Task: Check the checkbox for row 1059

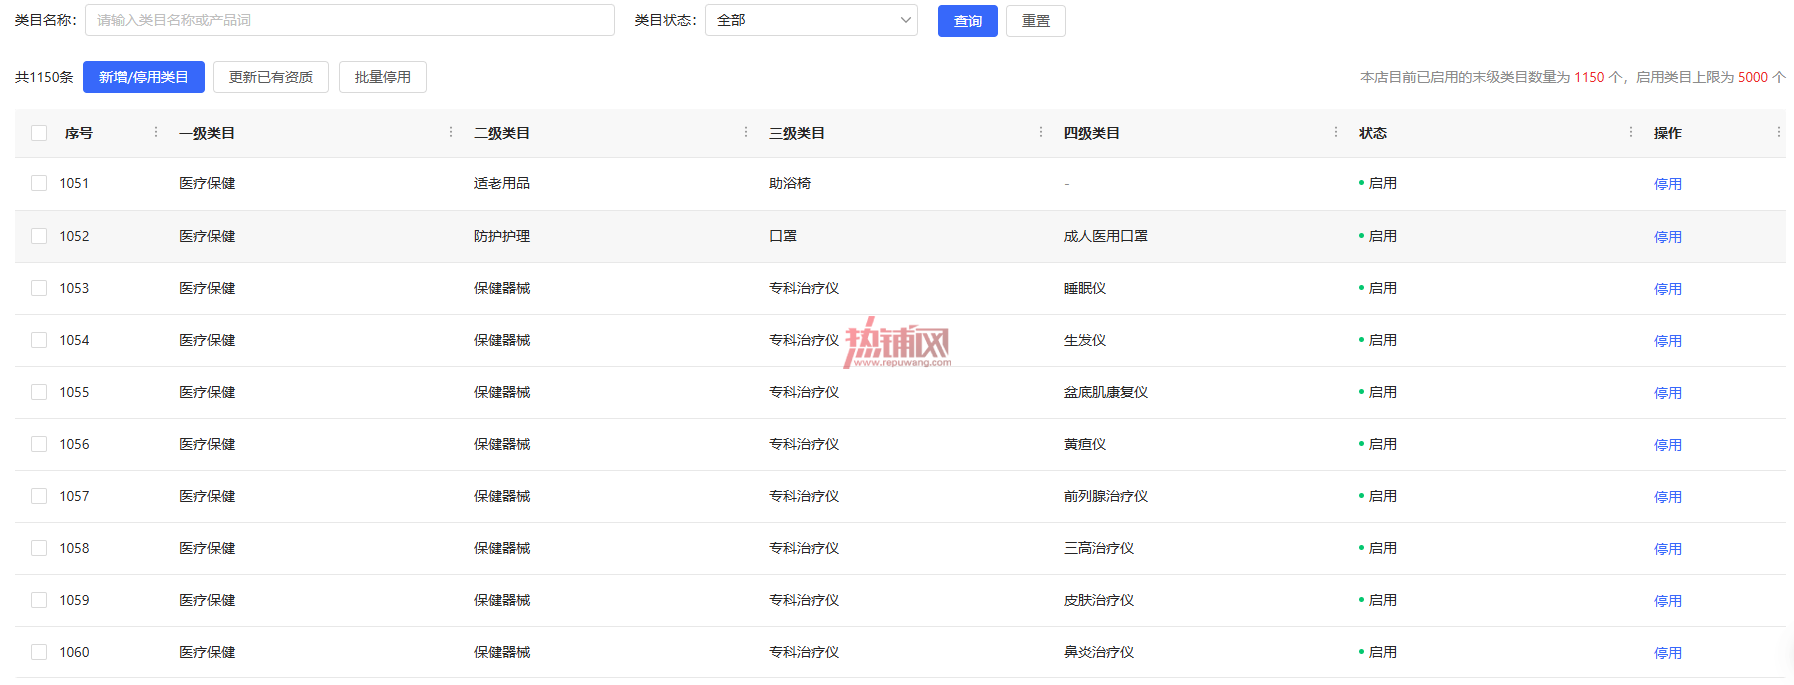Action: [39, 600]
